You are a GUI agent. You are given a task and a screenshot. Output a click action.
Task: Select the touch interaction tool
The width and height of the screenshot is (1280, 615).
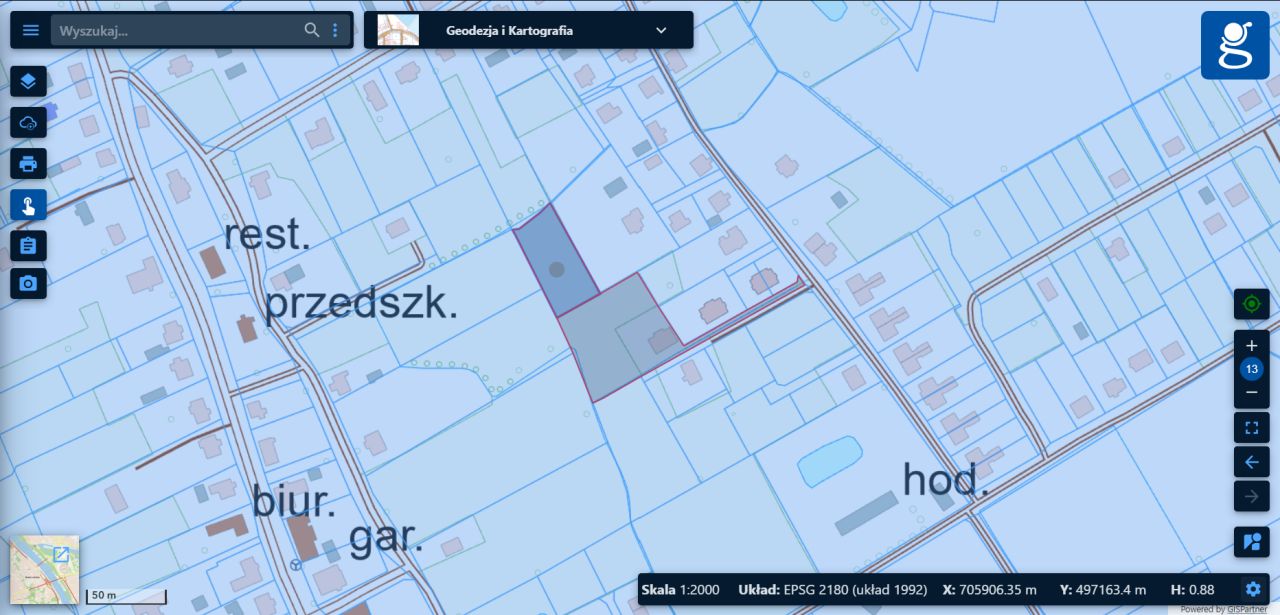point(28,204)
